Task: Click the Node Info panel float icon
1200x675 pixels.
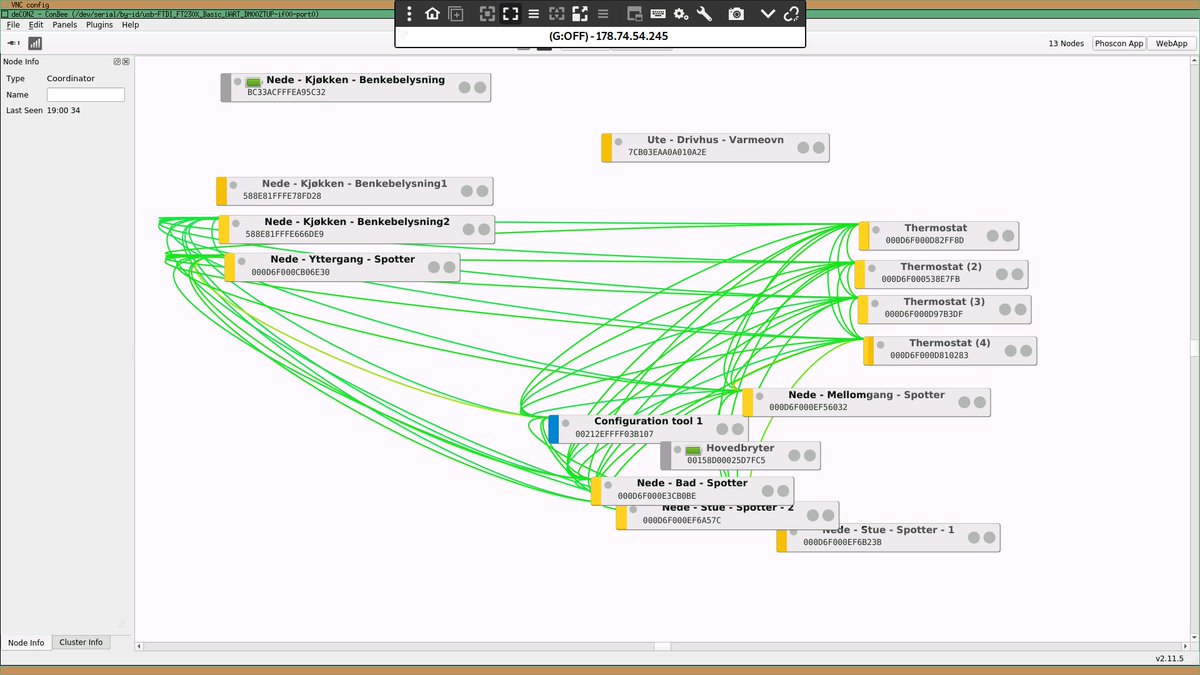Action: [x=117, y=61]
